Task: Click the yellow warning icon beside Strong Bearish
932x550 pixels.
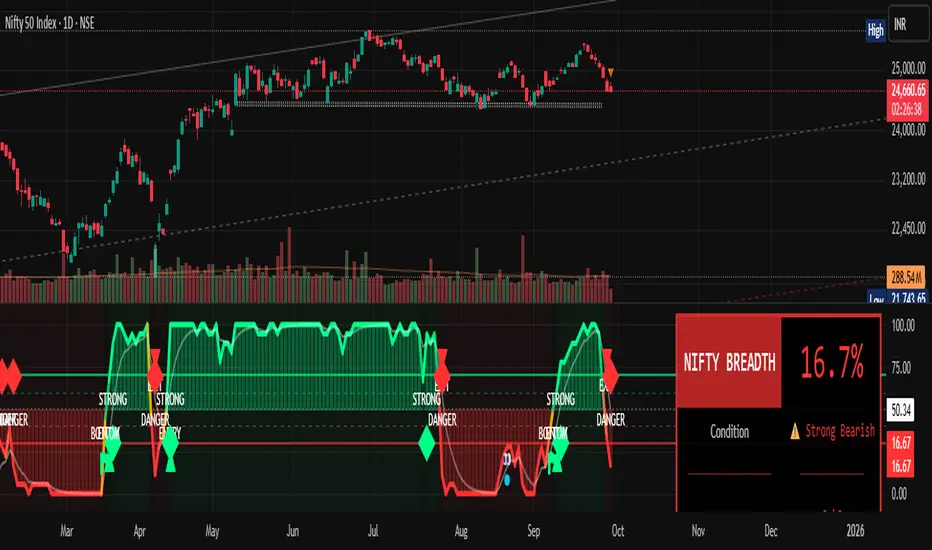Action: [795, 431]
